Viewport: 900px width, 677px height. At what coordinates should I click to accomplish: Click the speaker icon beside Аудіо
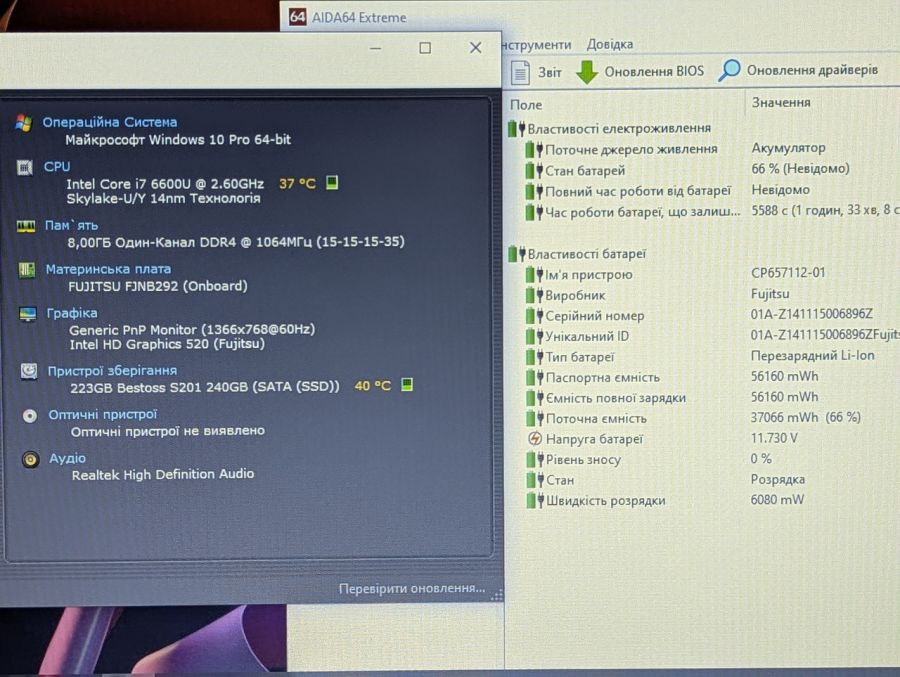(x=30, y=459)
